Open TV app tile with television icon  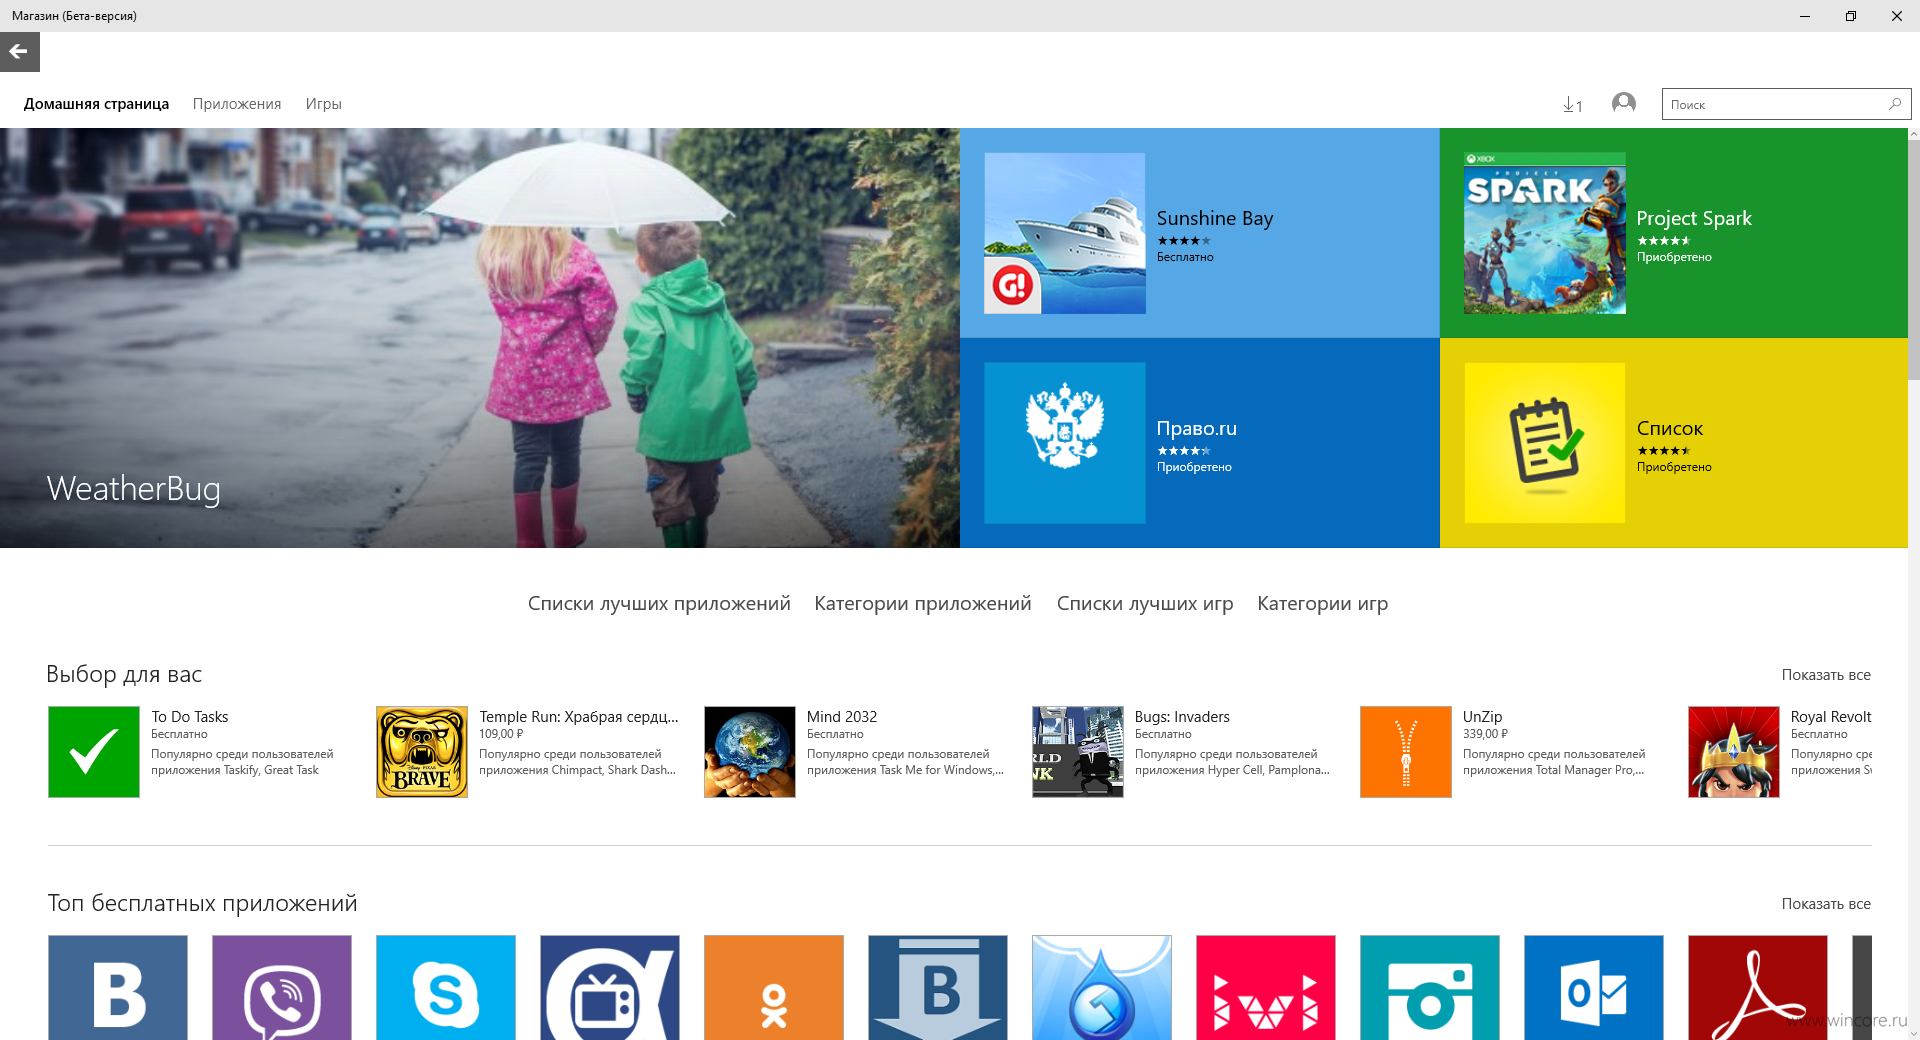(610, 988)
